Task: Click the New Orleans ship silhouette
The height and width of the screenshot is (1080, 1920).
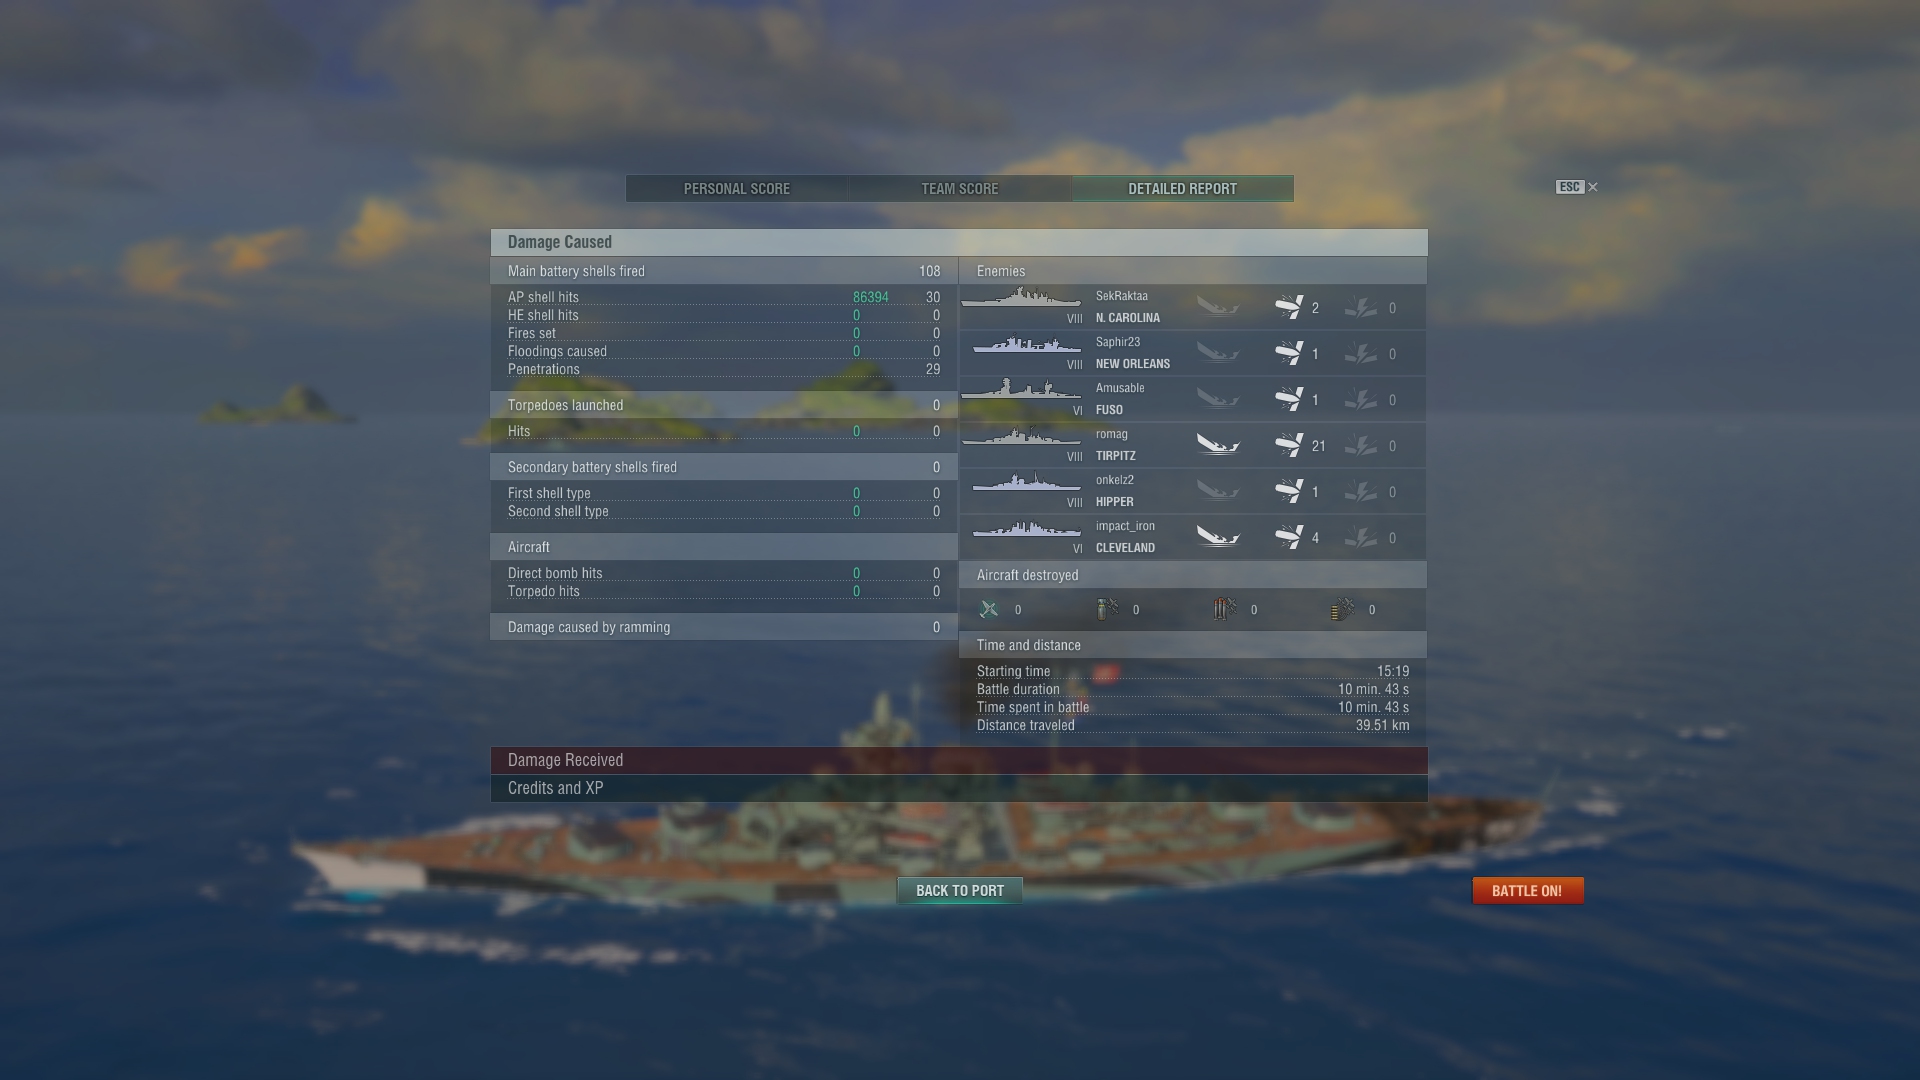Action: tap(1026, 345)
